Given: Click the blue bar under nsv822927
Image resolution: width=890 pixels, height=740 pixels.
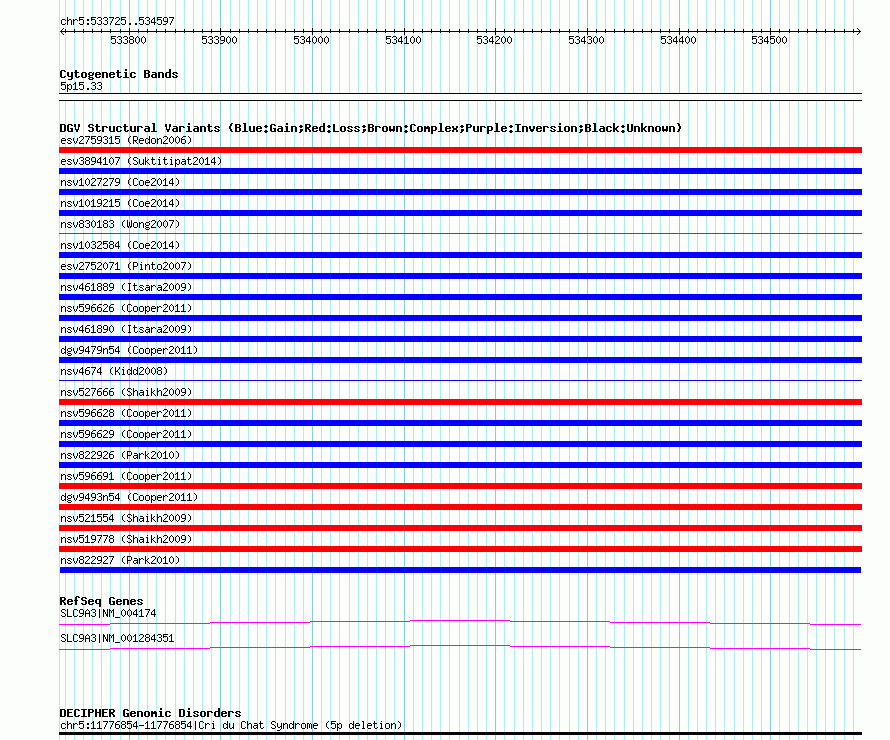Looking at the screenshot, I should tap(460, 570).
